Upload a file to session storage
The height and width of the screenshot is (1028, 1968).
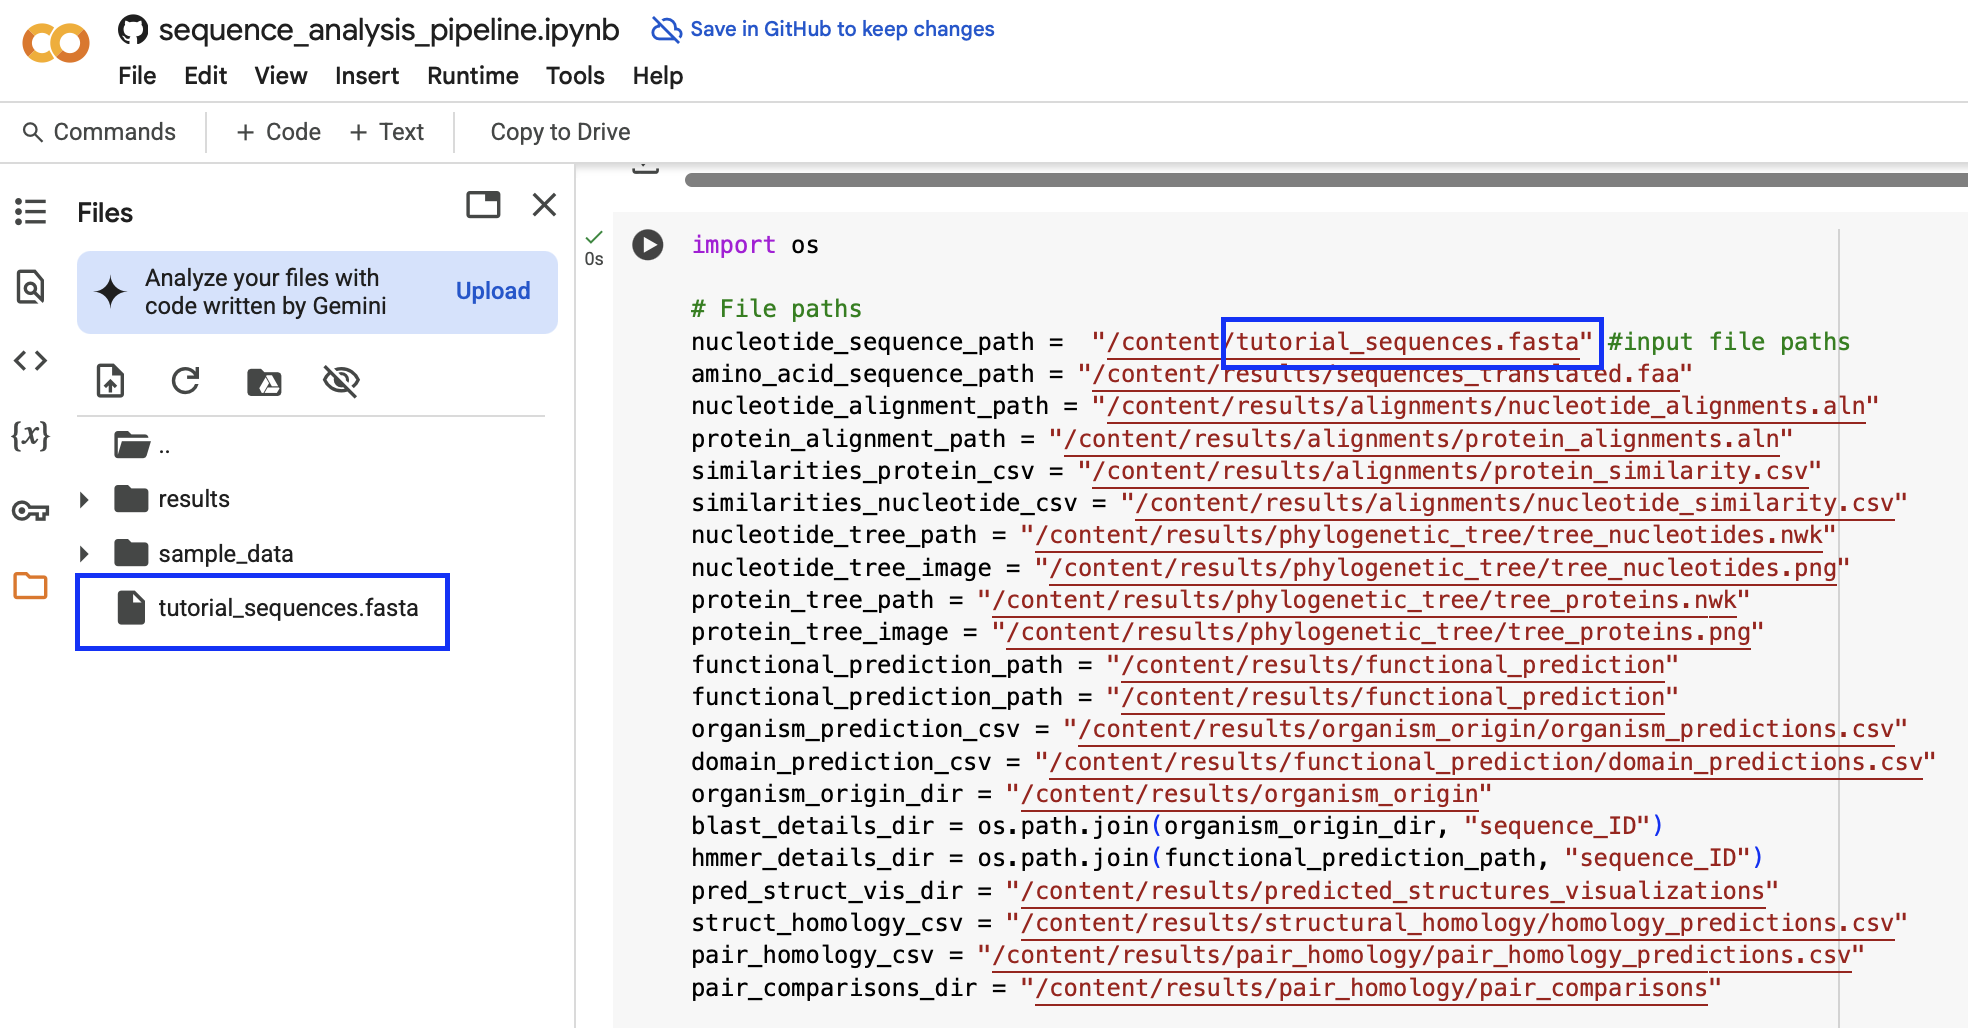110,381
